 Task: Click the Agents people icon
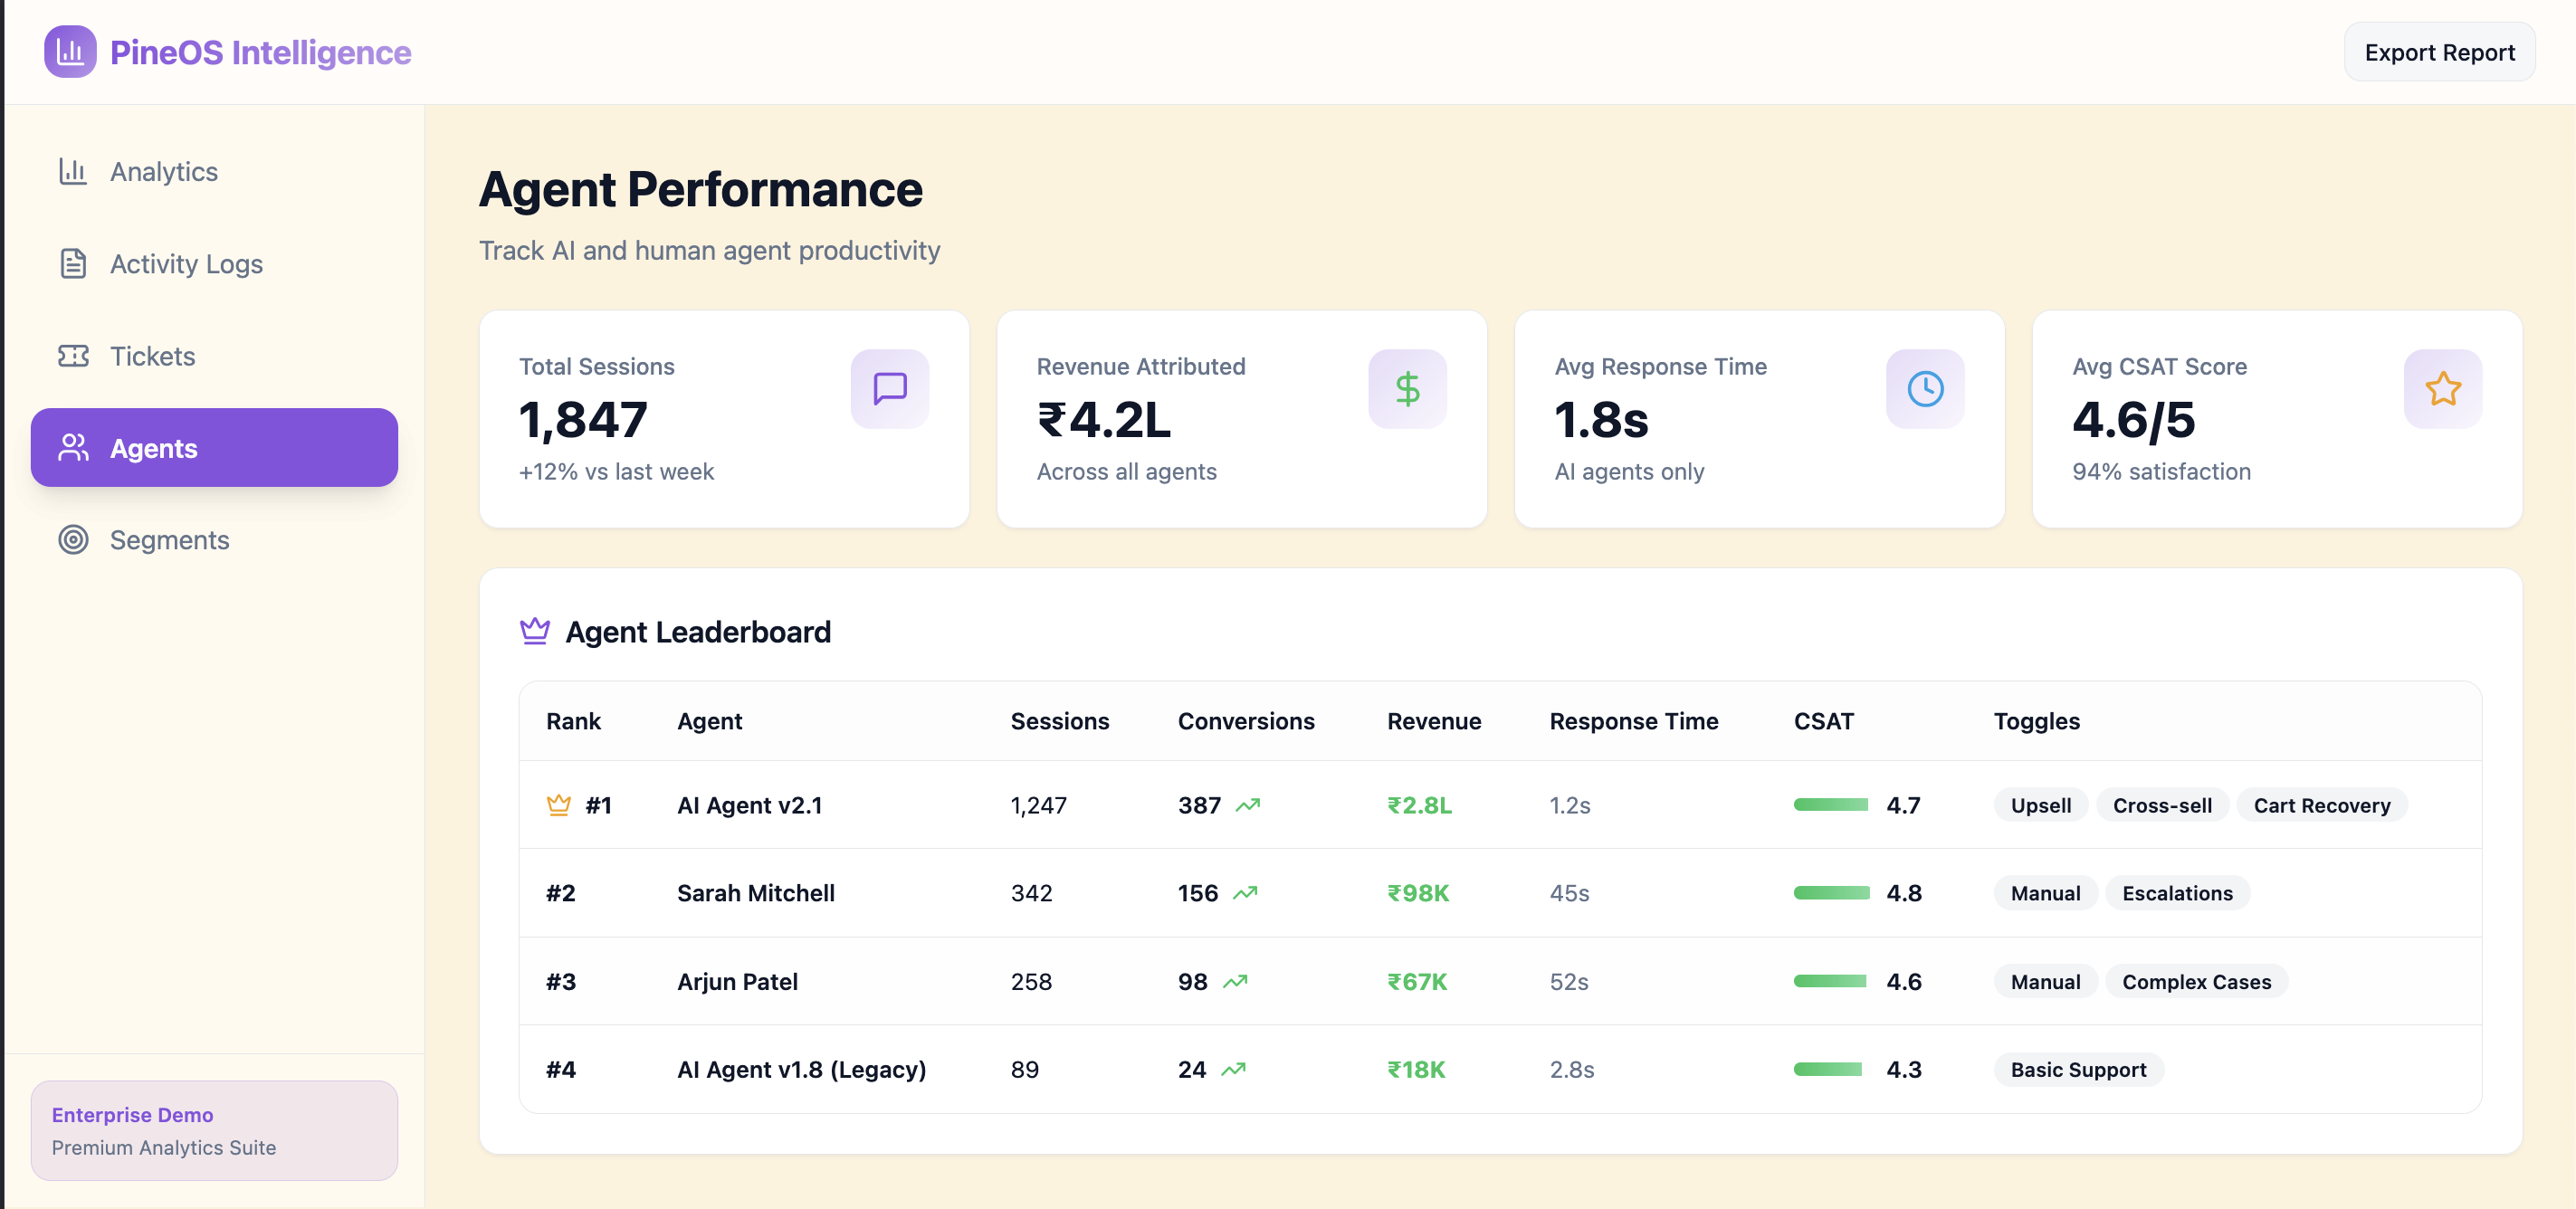pos(73,448)
